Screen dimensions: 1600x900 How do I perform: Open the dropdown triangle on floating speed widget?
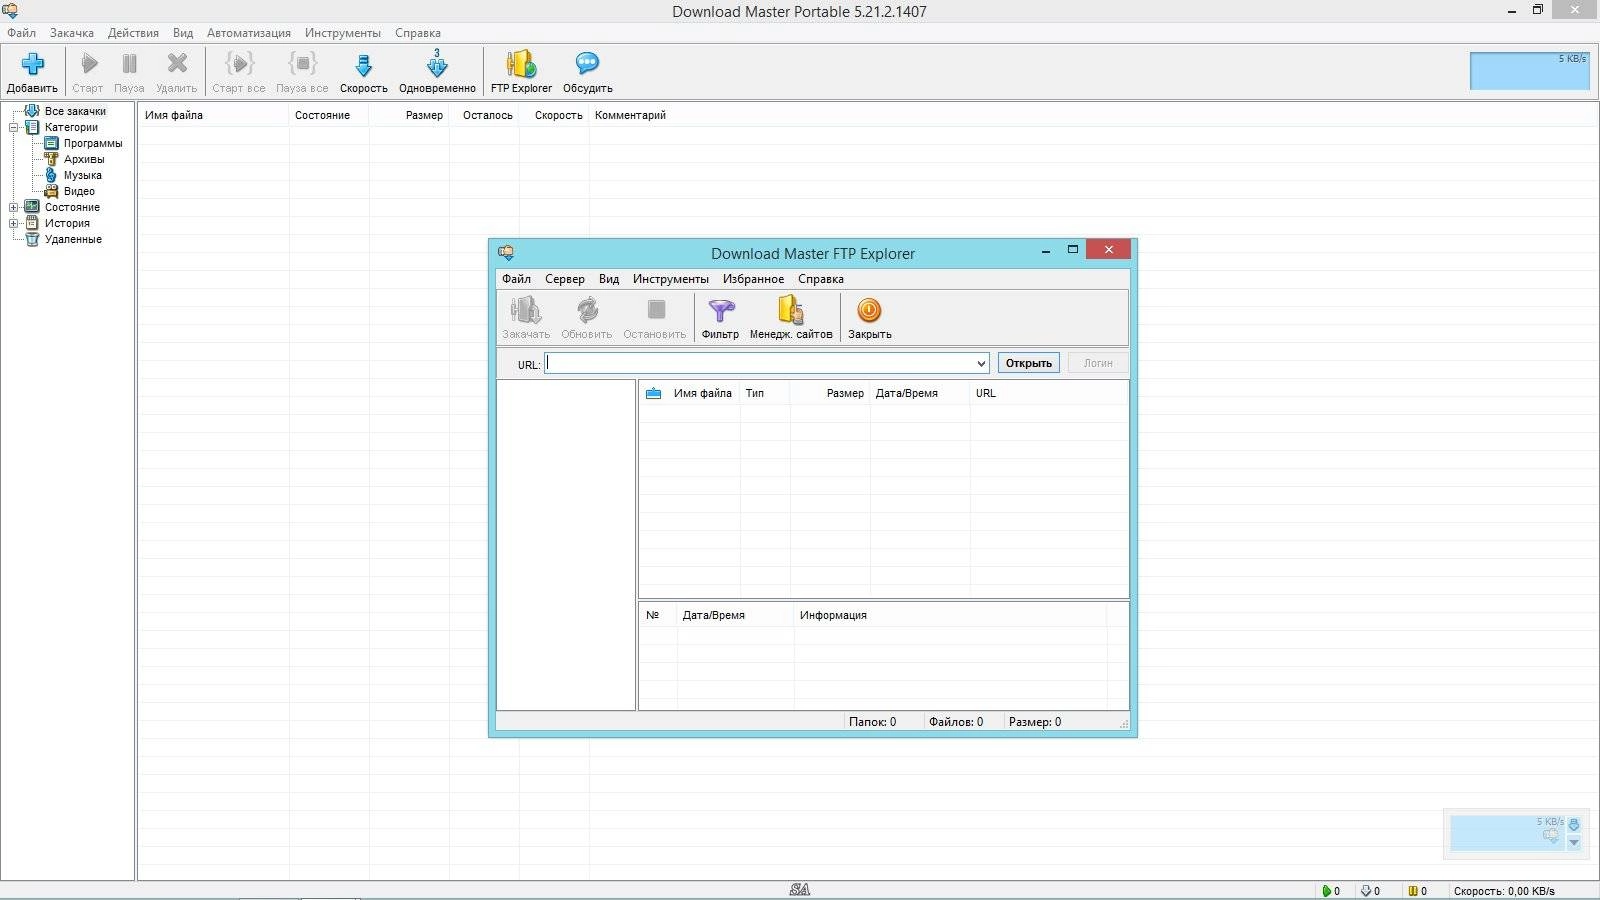(1574, 843)
